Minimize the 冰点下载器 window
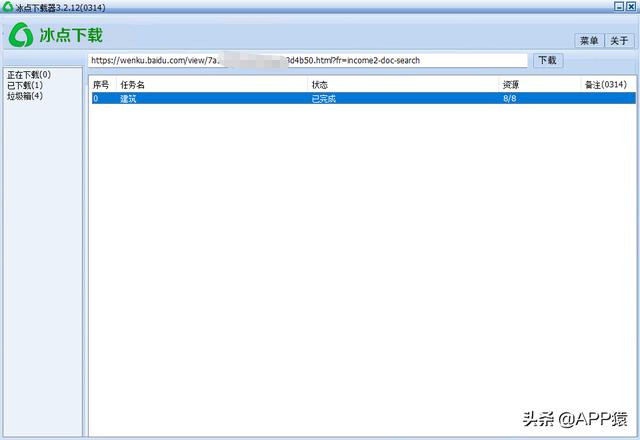This screenshot has height=440, width=640. [x=619, y=6]
